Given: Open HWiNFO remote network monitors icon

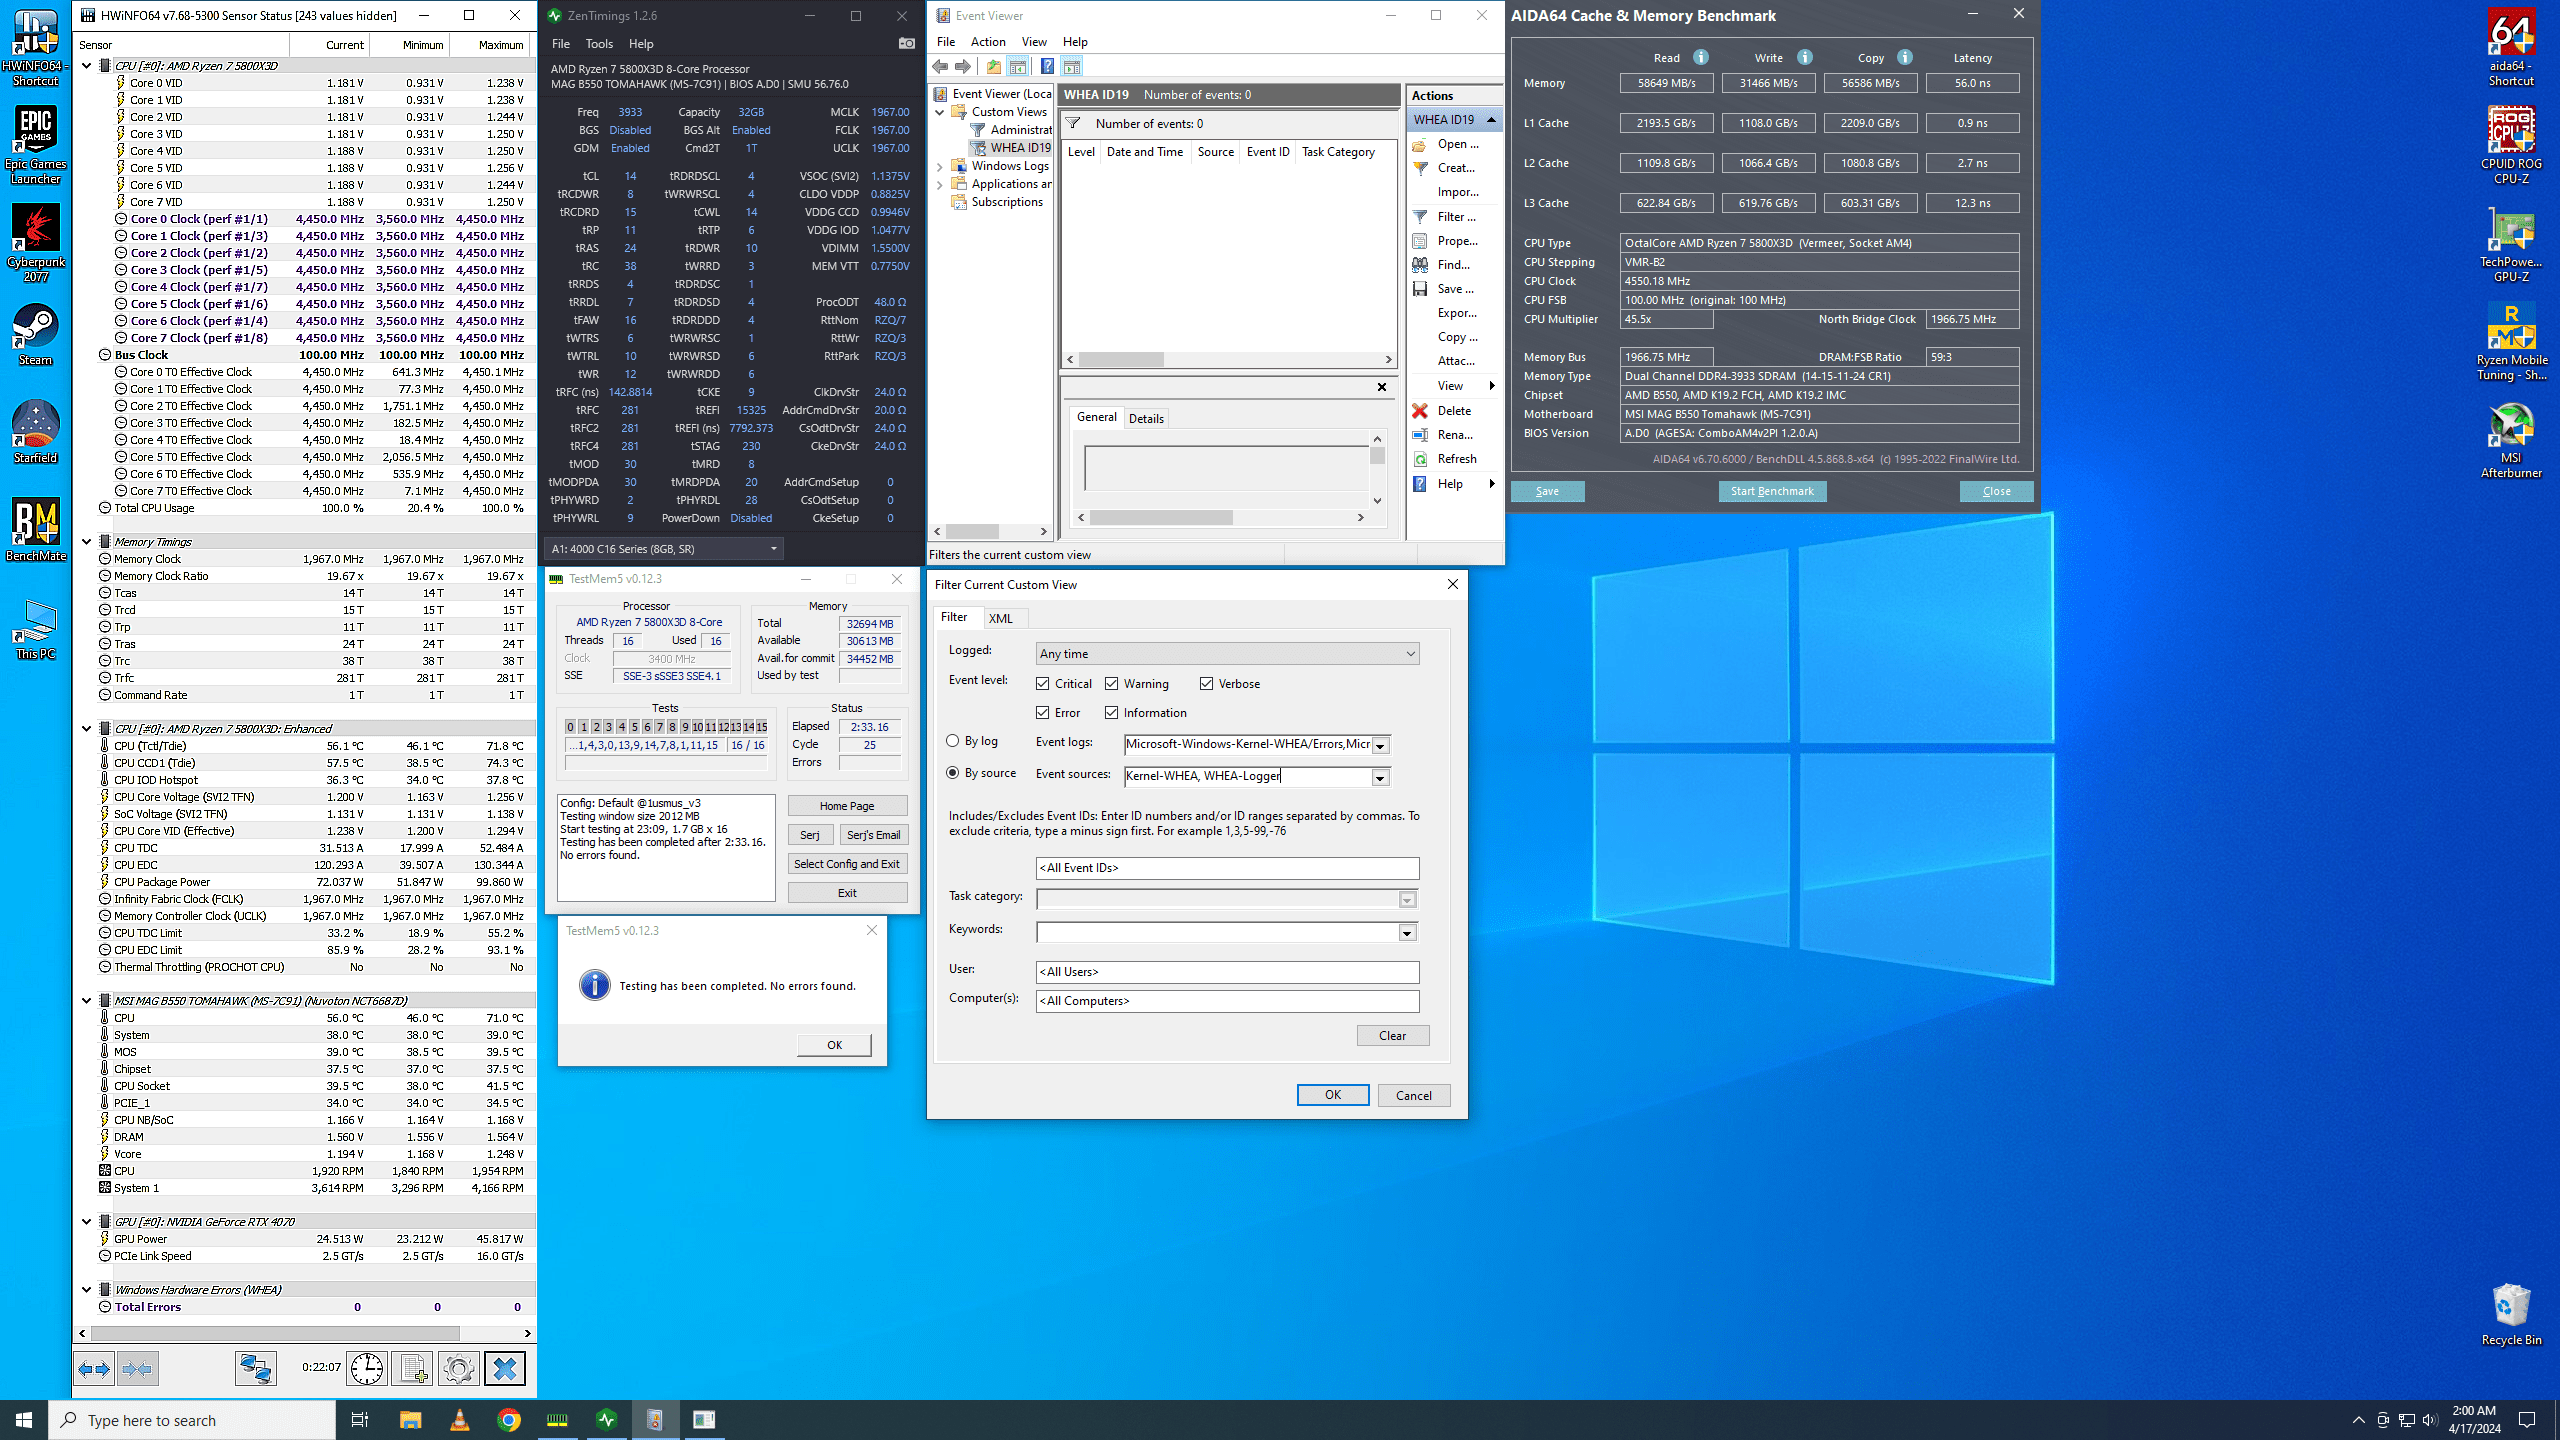Looking at the screenshot, I should [x=256, y=1369].
